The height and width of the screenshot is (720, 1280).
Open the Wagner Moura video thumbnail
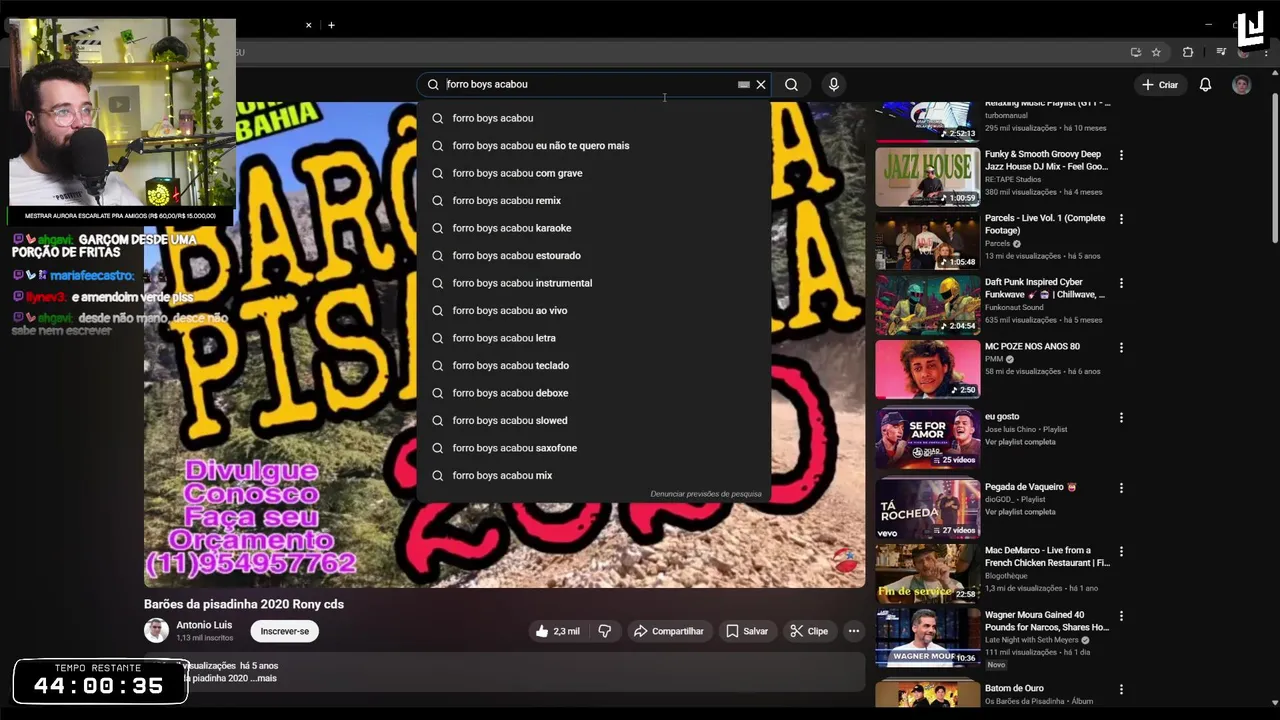[x=928, y=637]
